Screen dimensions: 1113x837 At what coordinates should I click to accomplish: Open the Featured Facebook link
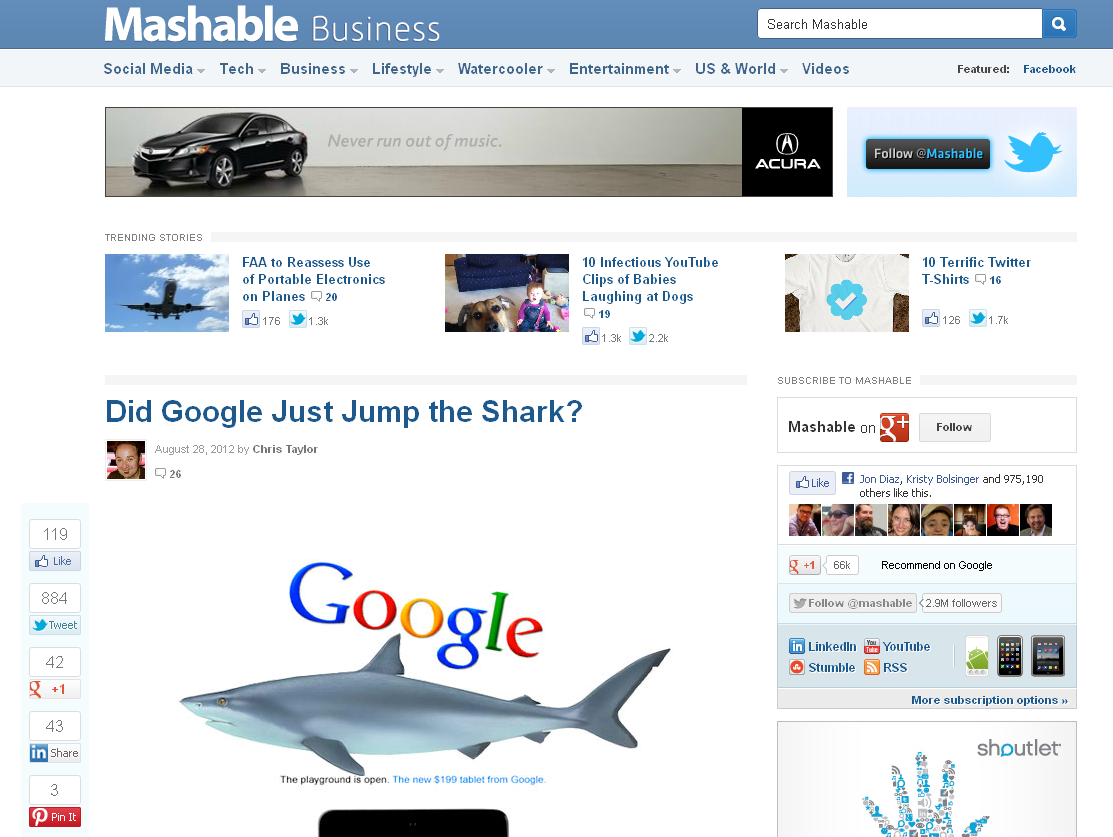(x=1049, y=69)
